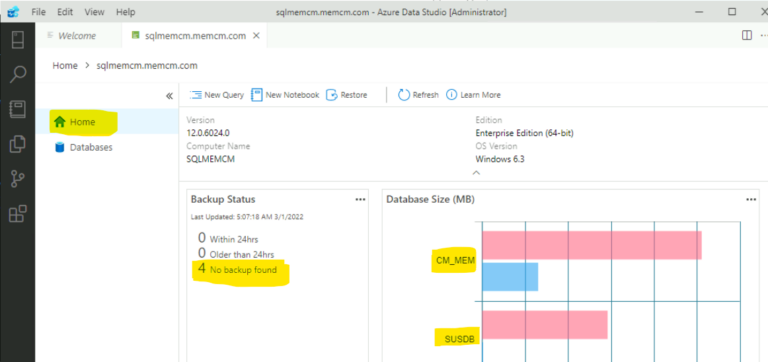Click the Restore toolbar button
Viewport: 768px width, 362px height.
[x=347, y=95]
